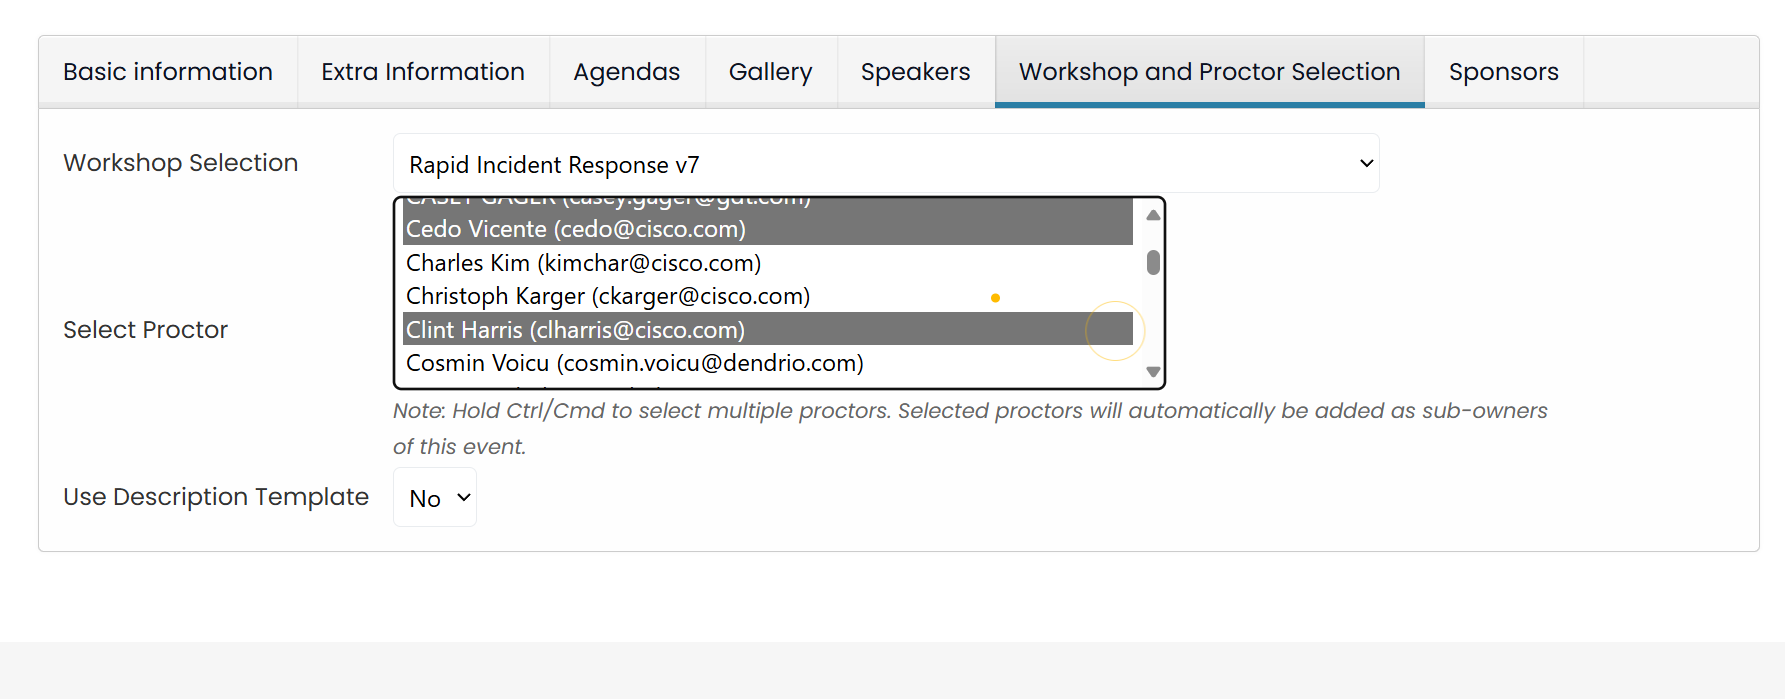Click the proctor list scroll up arrow
Viewport: 1785px width, 699px height.
pos(1153,215)
